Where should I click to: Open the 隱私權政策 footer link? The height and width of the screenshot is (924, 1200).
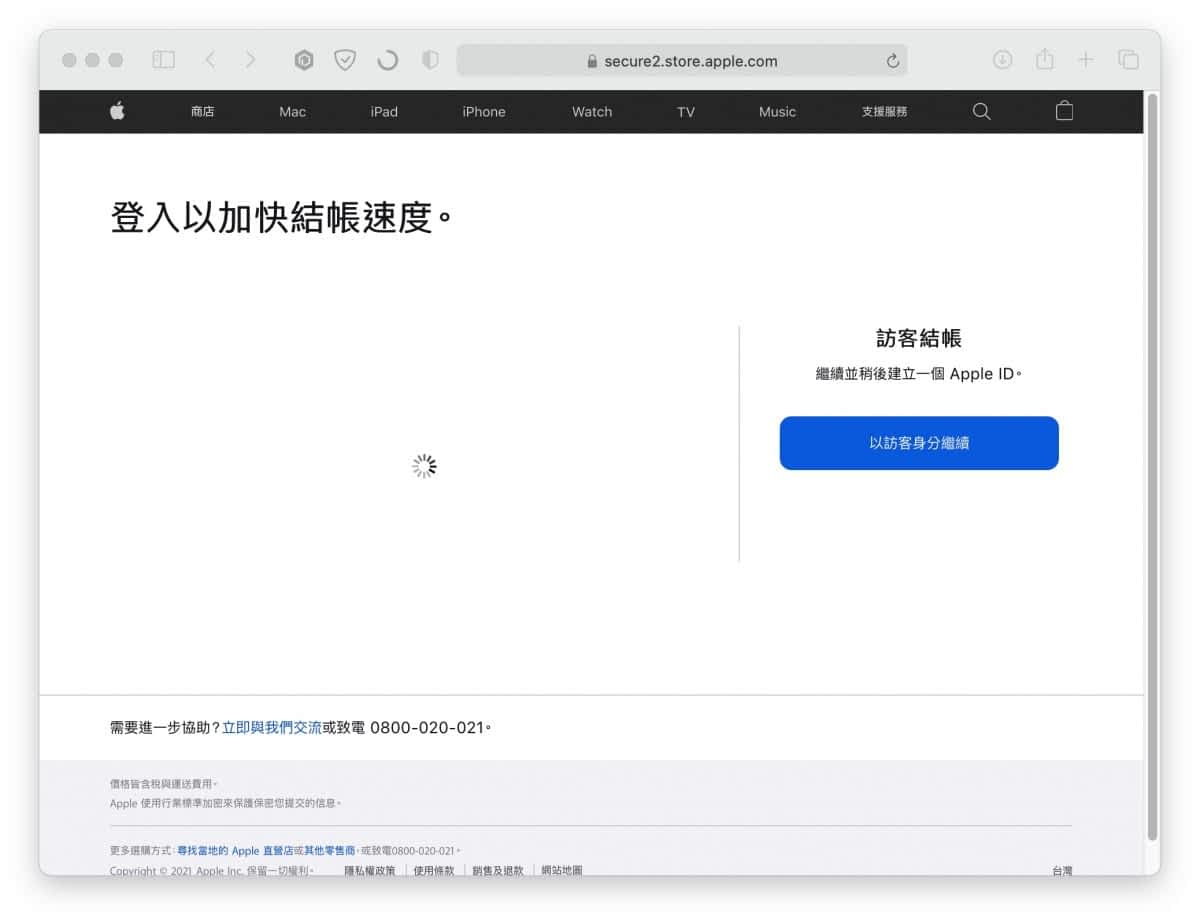369,870
